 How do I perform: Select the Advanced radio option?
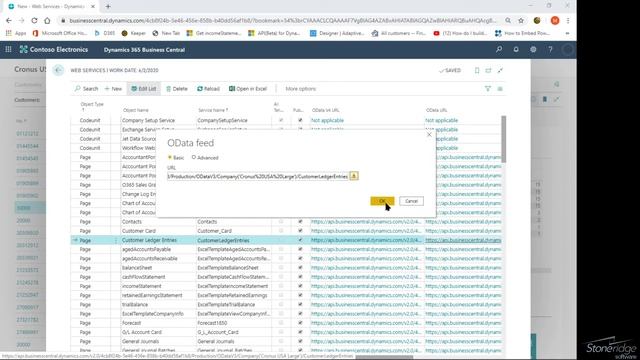point(205,158)
